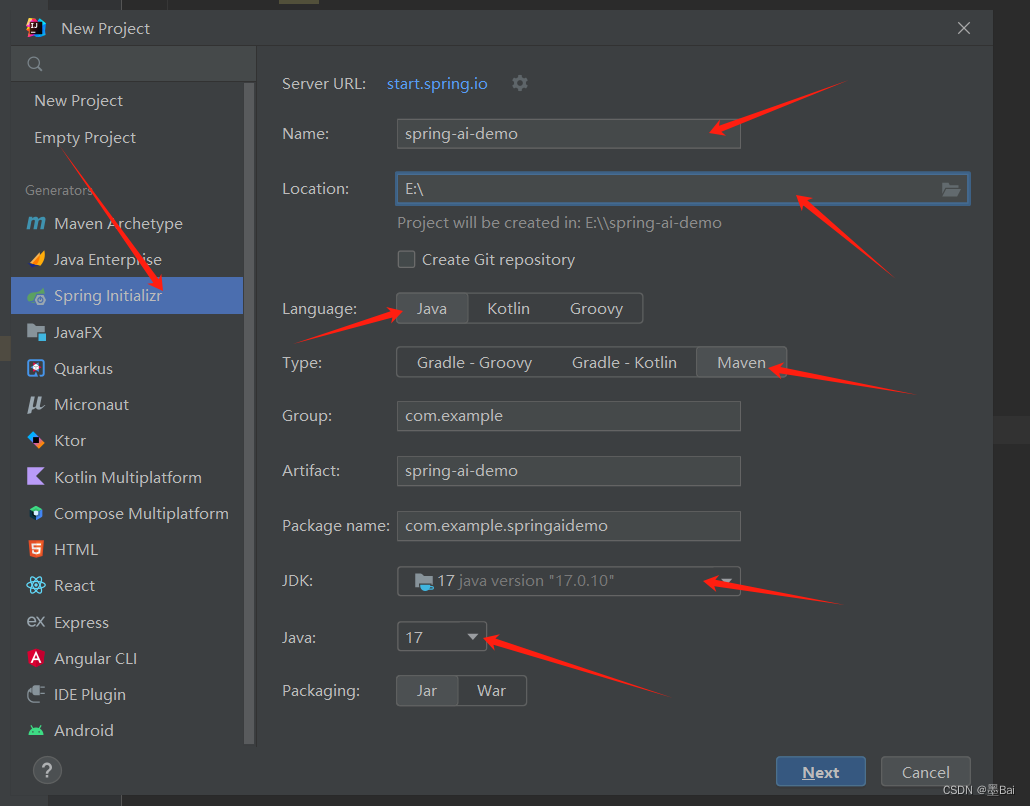The width and height of the screenshot is (1030, 806).
Task: Click the Maven Archetype generator icon
Action: click(x=36, y=223)
